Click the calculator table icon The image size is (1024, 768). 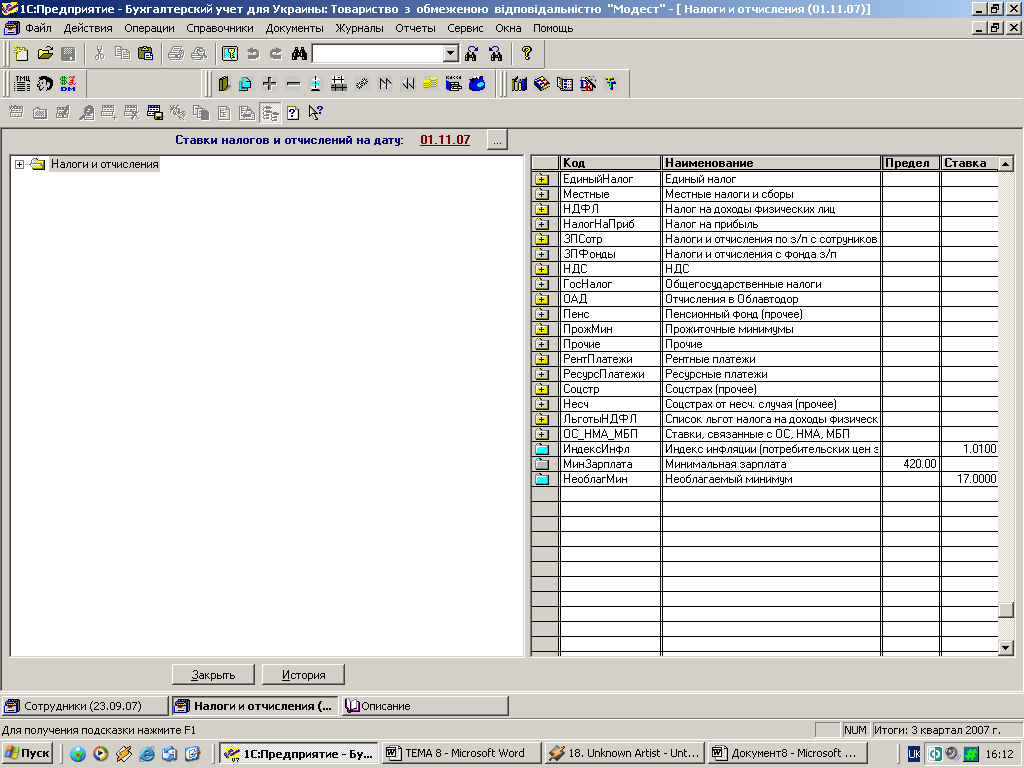coord(564,84)
